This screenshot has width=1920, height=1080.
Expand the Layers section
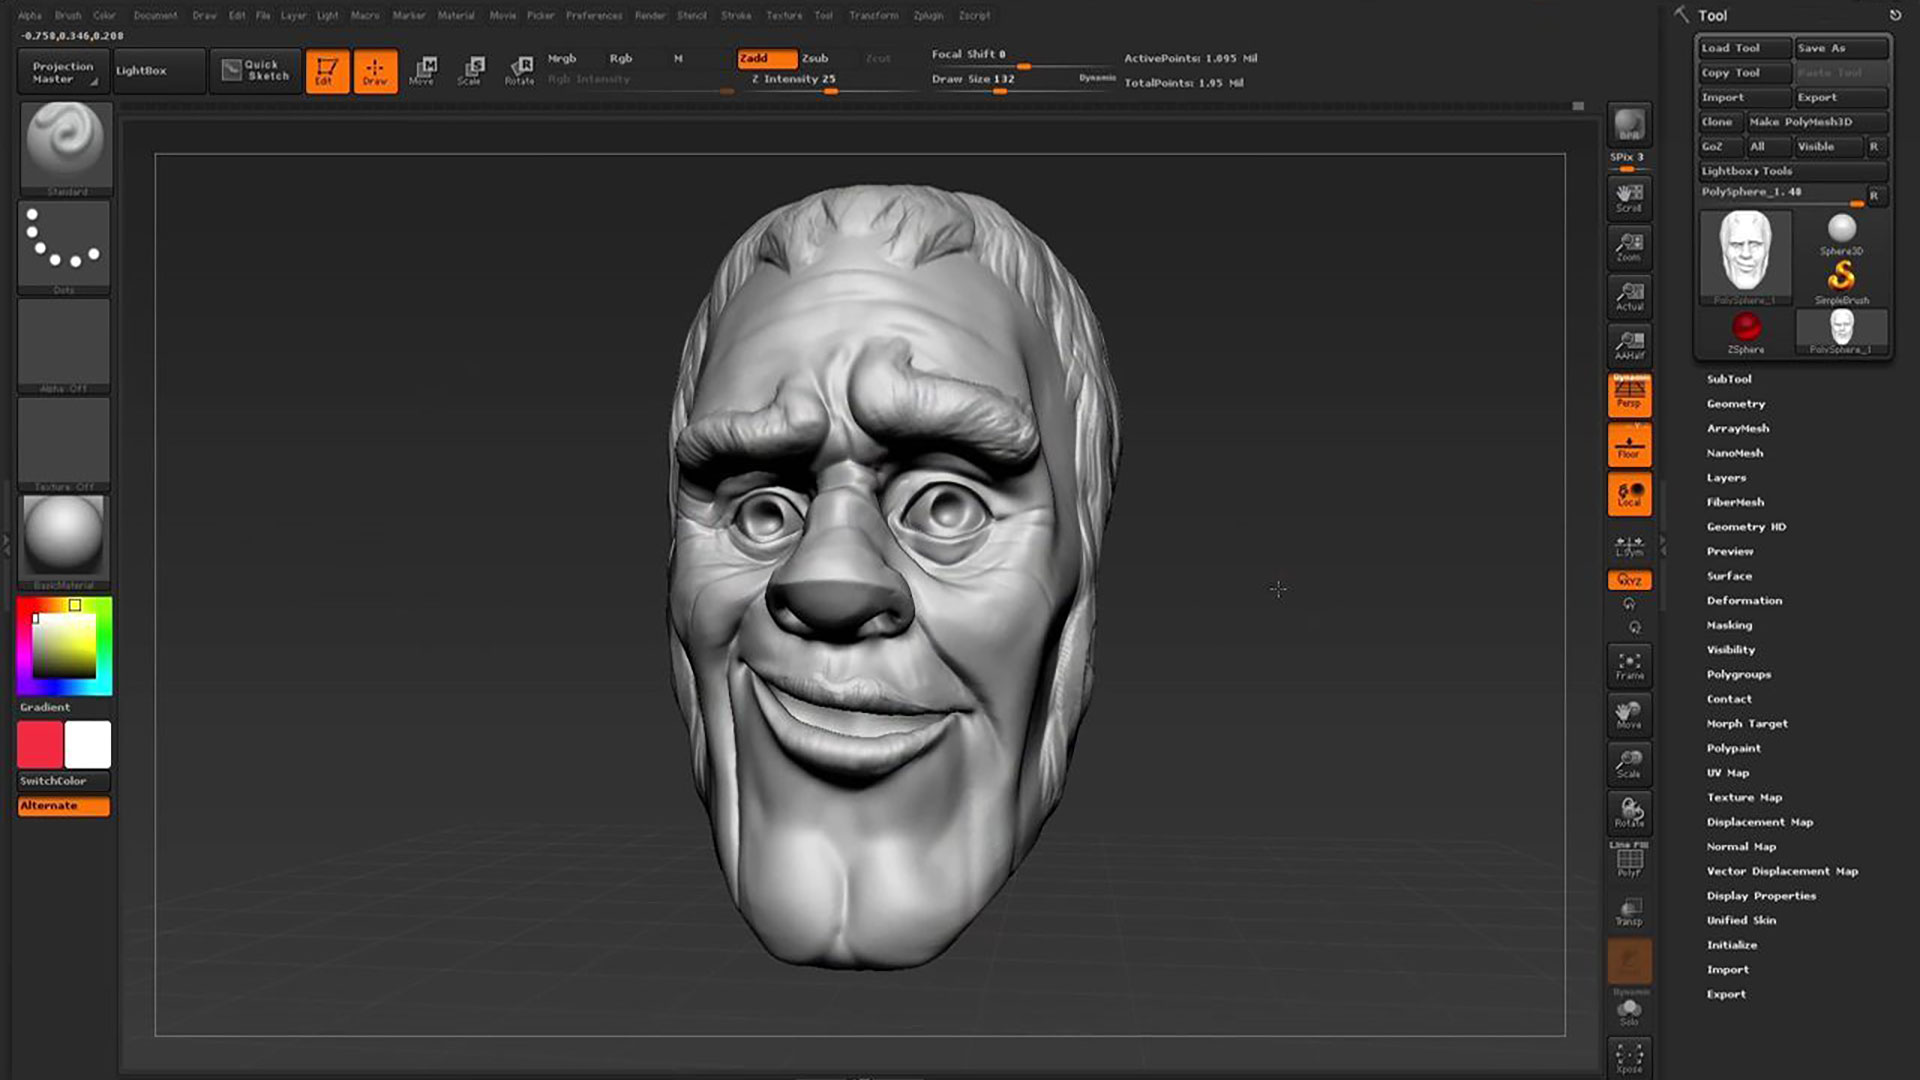(x=1726, y=478)
